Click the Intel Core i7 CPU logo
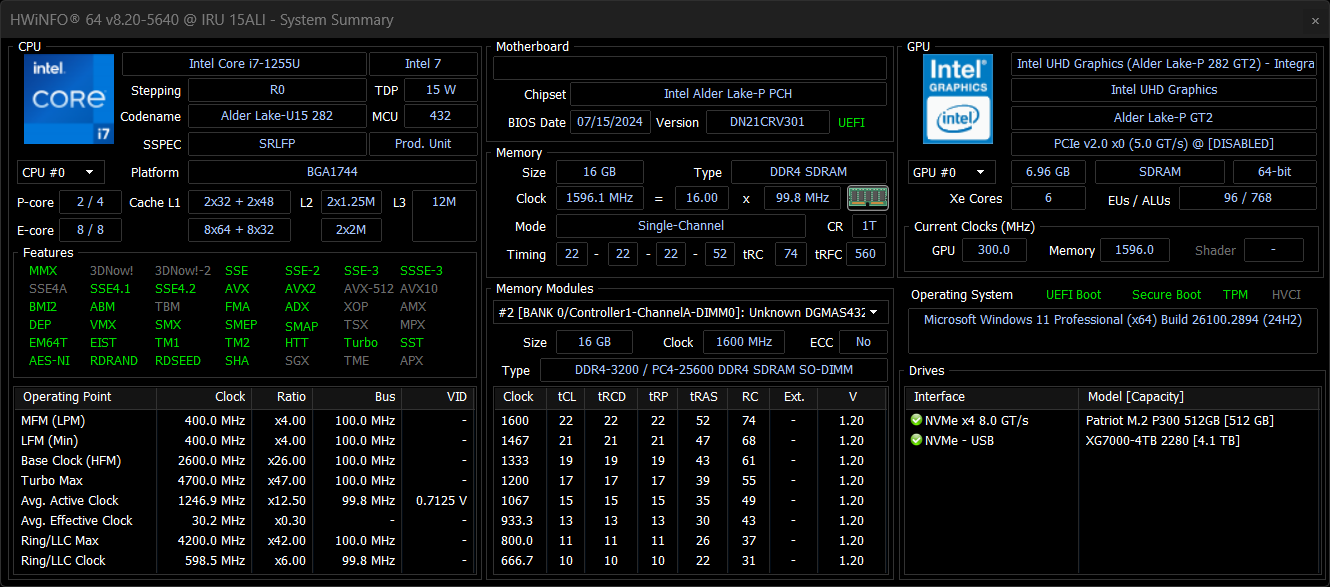Screen dimensions: 1330x587 pos(67,99)
